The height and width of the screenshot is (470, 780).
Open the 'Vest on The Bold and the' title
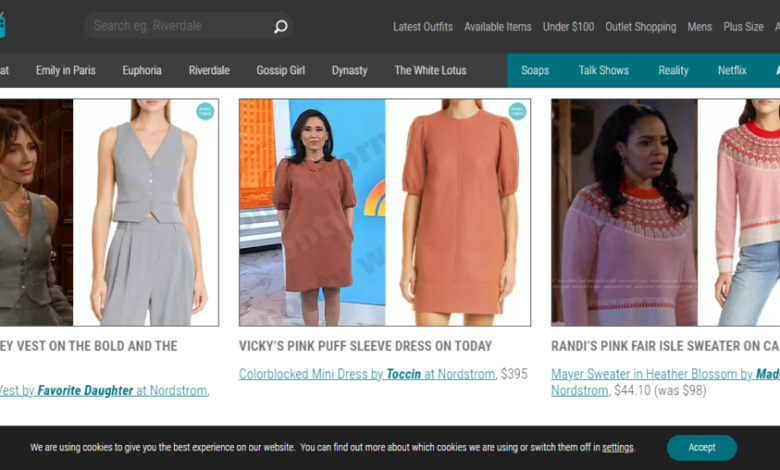(89, 346)
